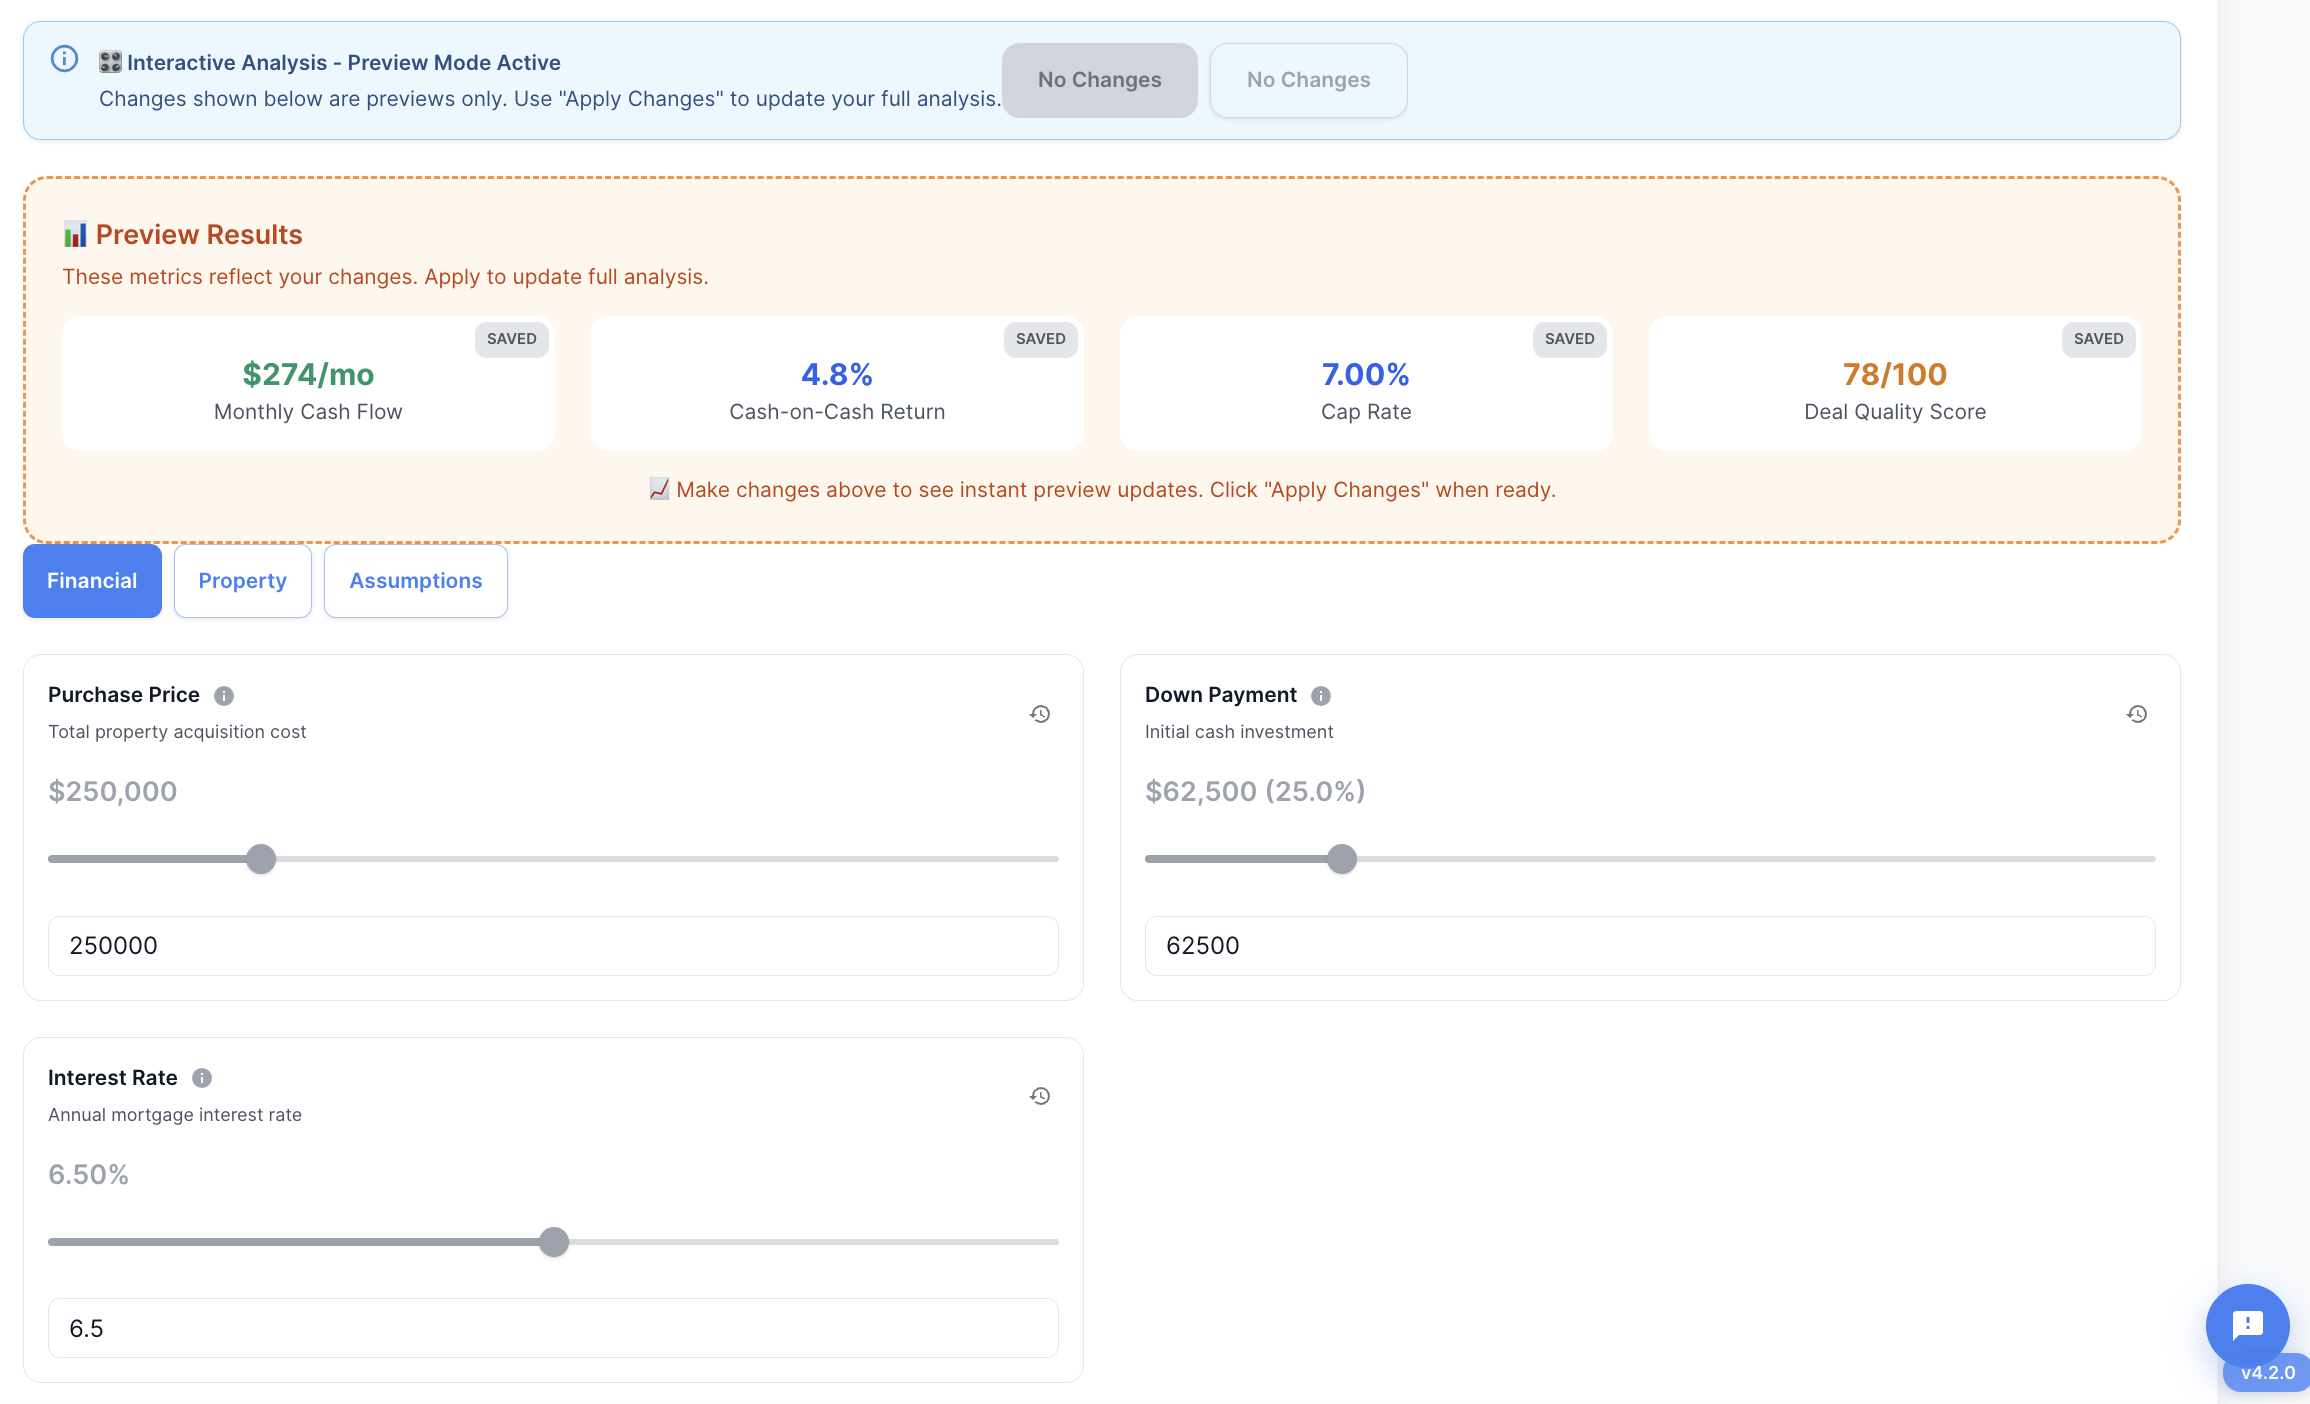Click the info icon beside Purchase Price
The height and width of the screenshot is (1404, 2310).
click(224, 696)
